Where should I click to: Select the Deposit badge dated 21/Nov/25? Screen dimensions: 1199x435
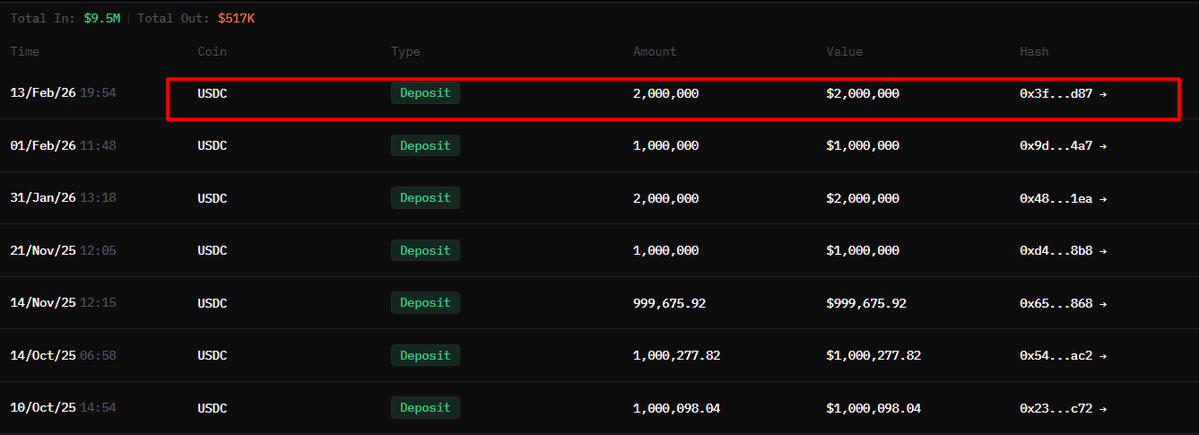click(x=425, y=251)
